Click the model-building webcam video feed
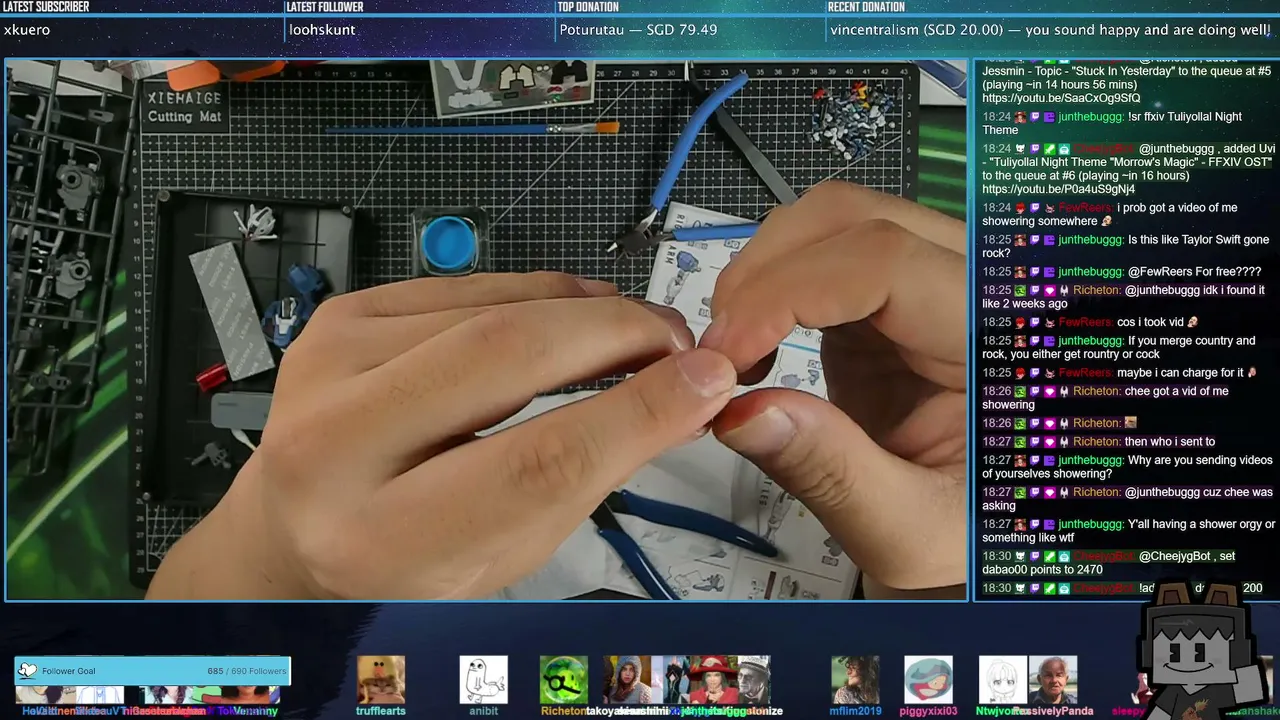 (486, 330)
